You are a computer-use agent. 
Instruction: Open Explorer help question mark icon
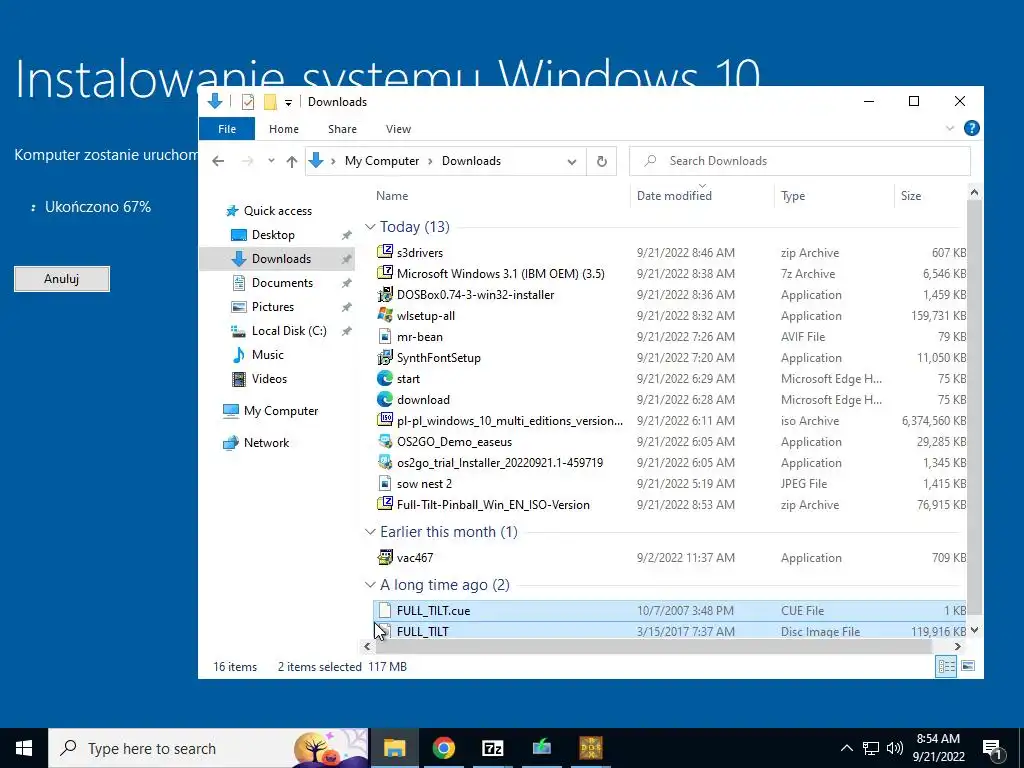pos(972,128)
